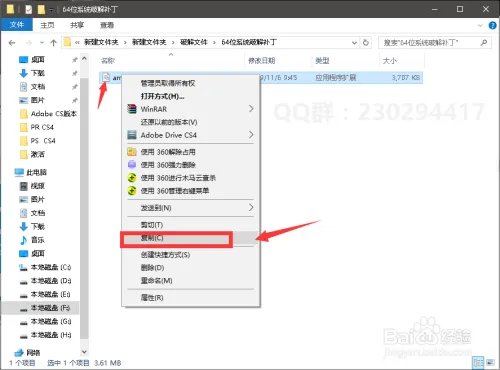Expand the Adobe Drive CS4 submenu arrow
The width and height of the screenshot is (500, 370).
pyautogui.click(x=251, y=135)
